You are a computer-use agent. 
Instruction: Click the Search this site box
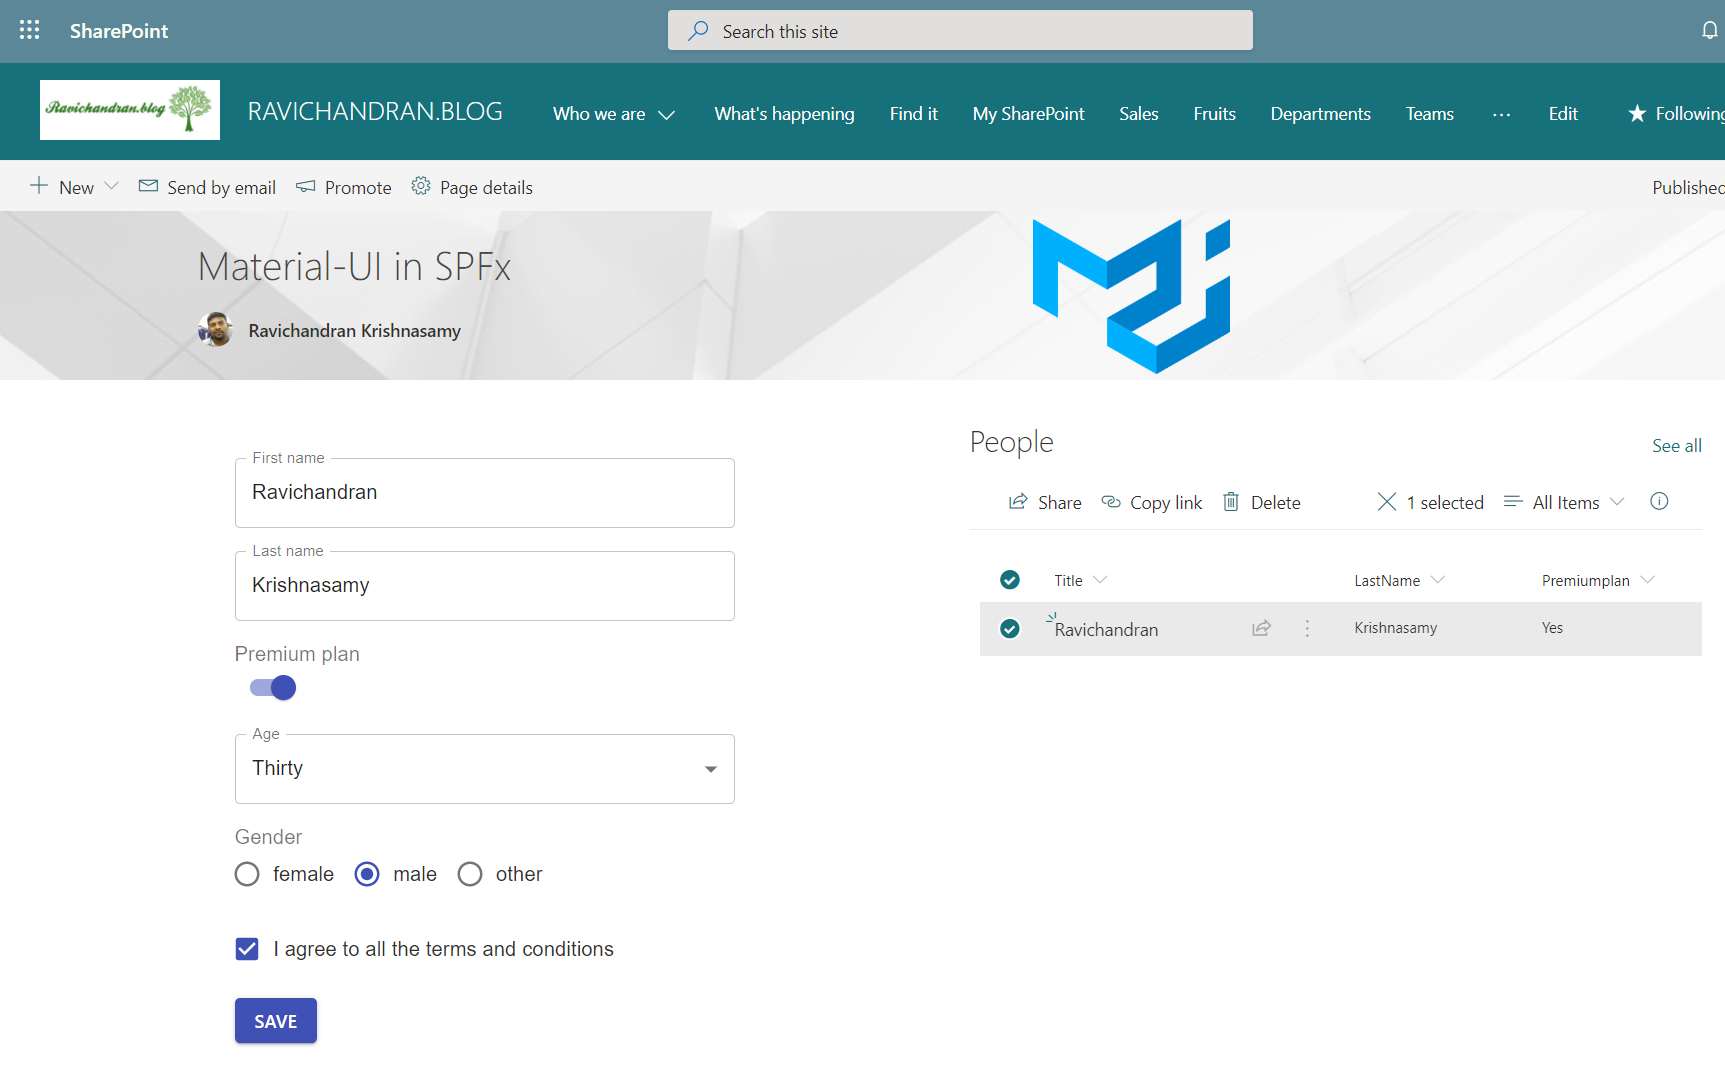coord(960,31)
